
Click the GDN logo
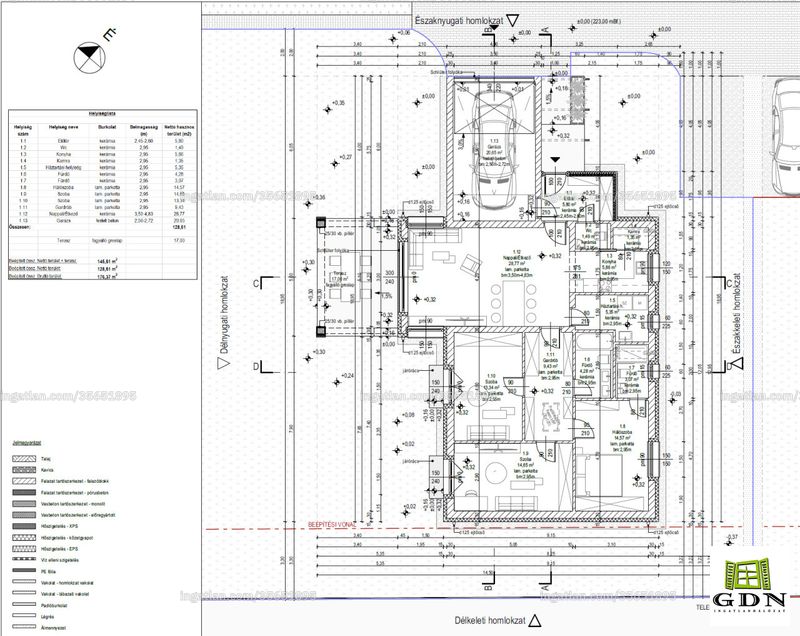coord(748,583)
